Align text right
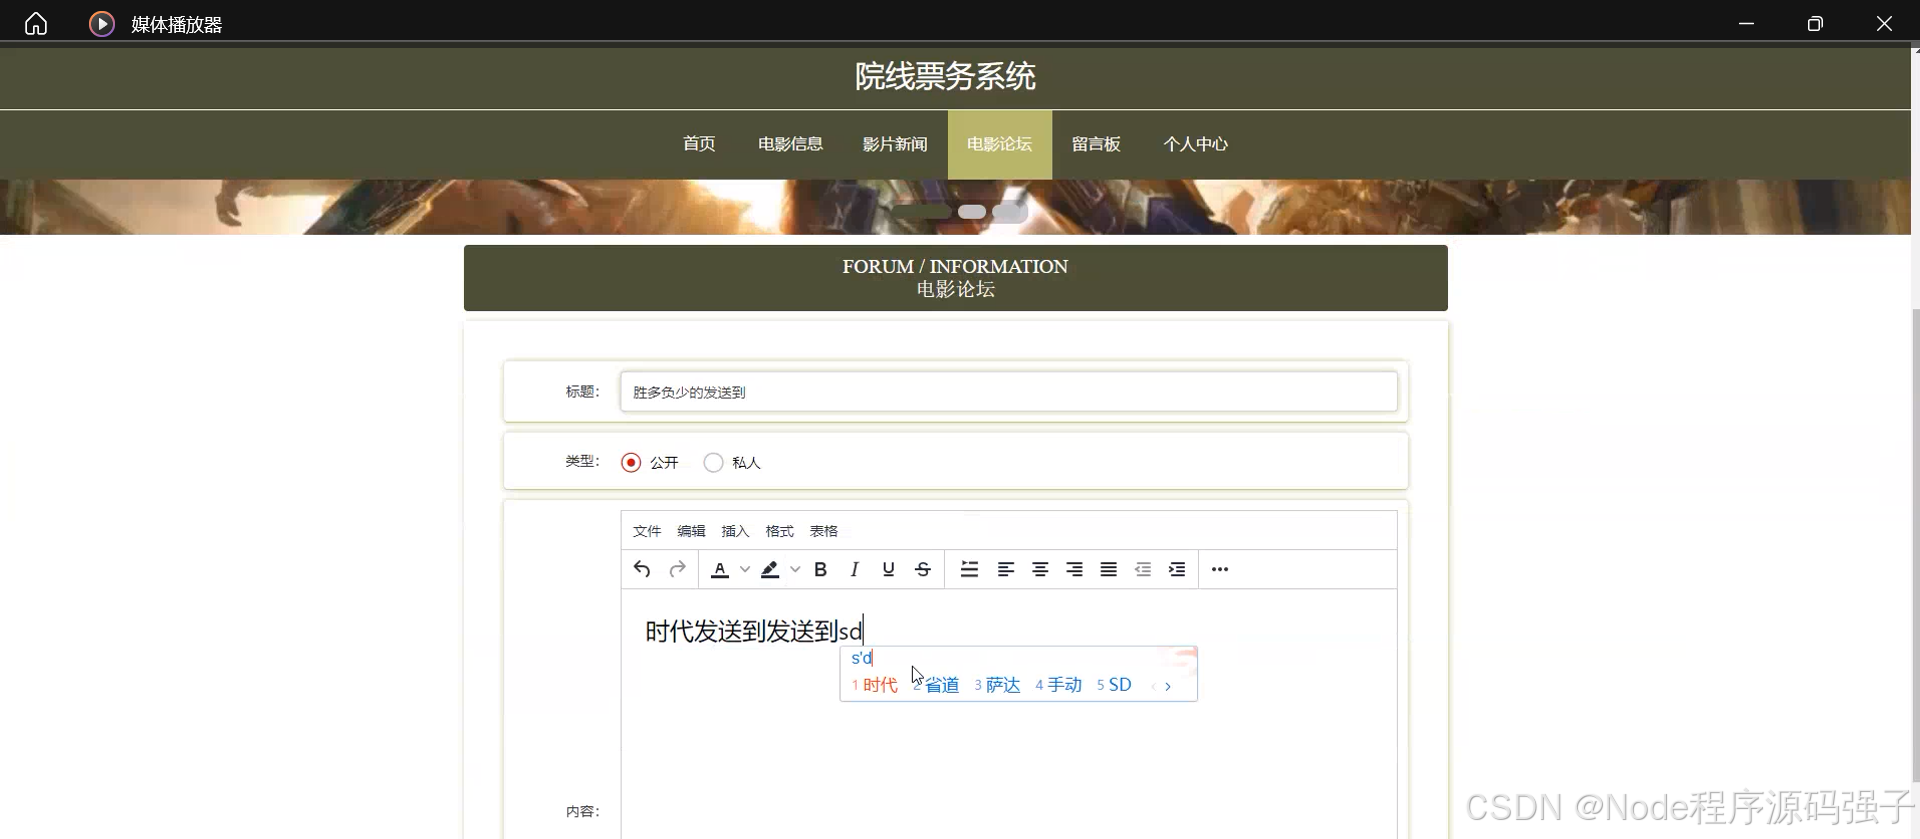 point(1074,569)
